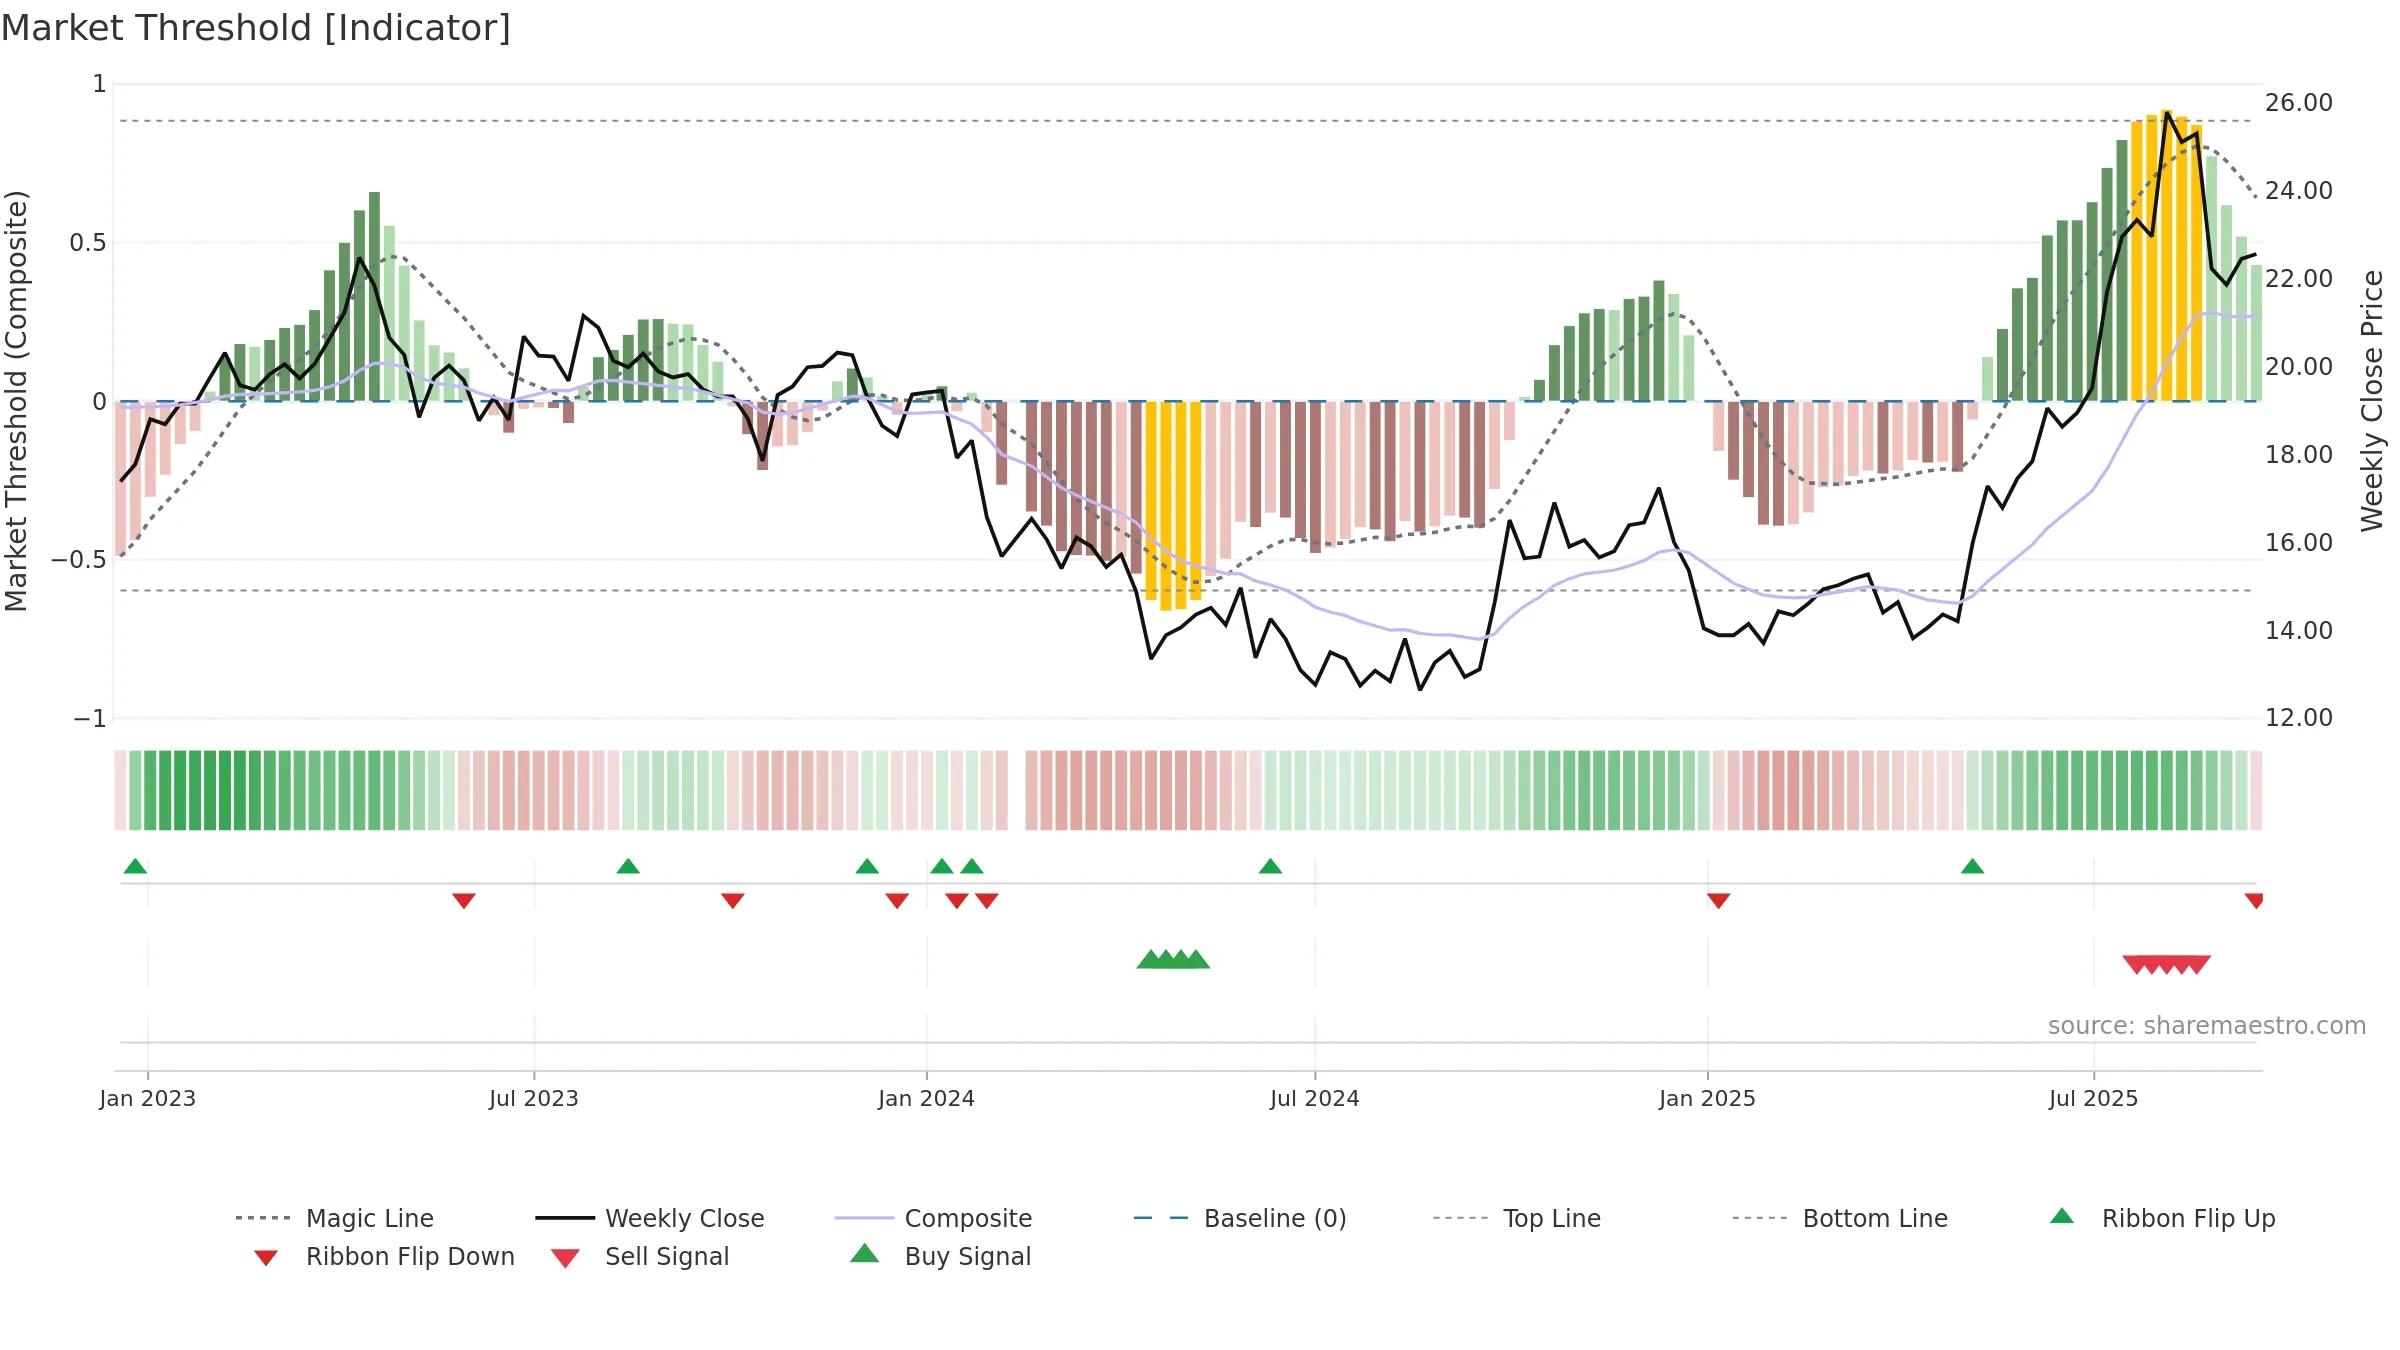Click the 0.5 left axis label
The image size is (2400, 1350).
[x=88, y=243]
